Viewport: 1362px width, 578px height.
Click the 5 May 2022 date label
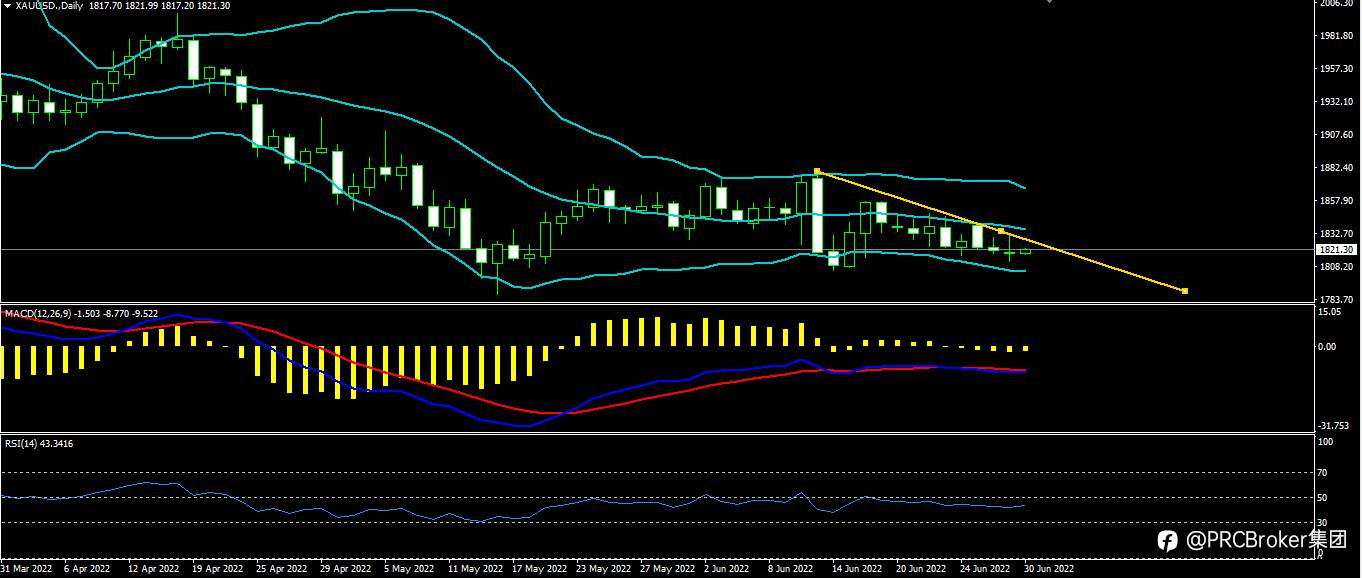coord(409,569)
